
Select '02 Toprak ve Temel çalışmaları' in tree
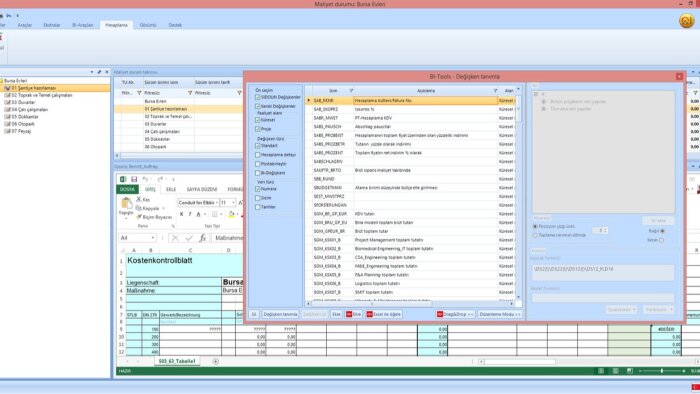click(42, 95)
